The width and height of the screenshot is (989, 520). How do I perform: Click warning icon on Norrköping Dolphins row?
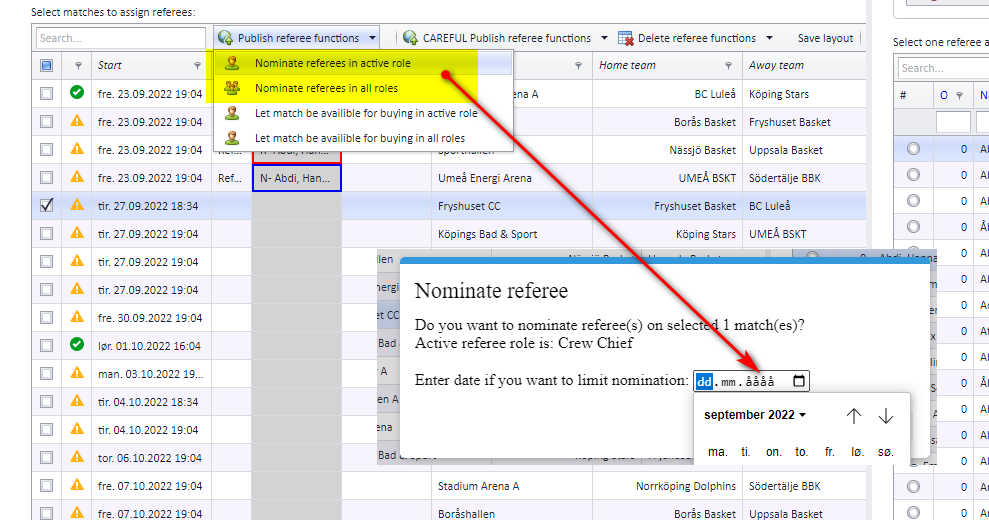[x=77, y=485]
